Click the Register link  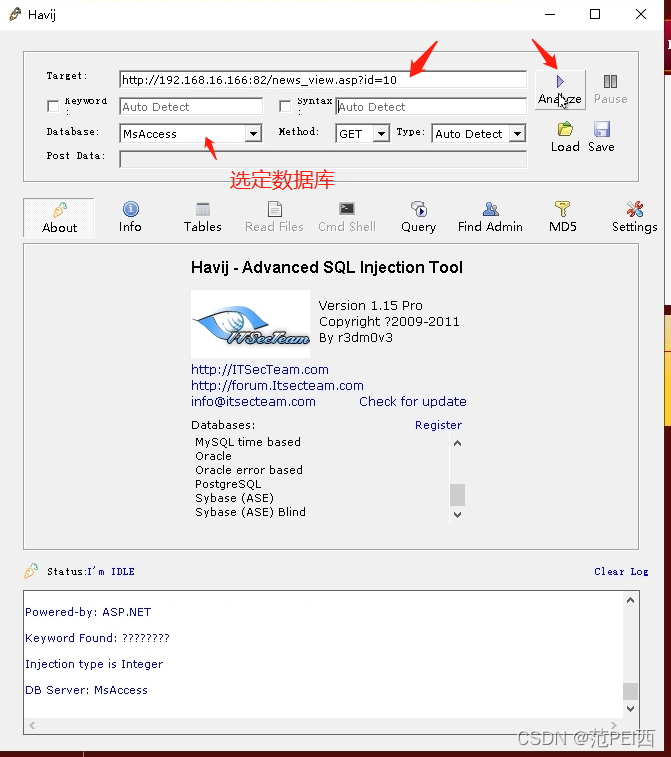(x=438, y=425)
